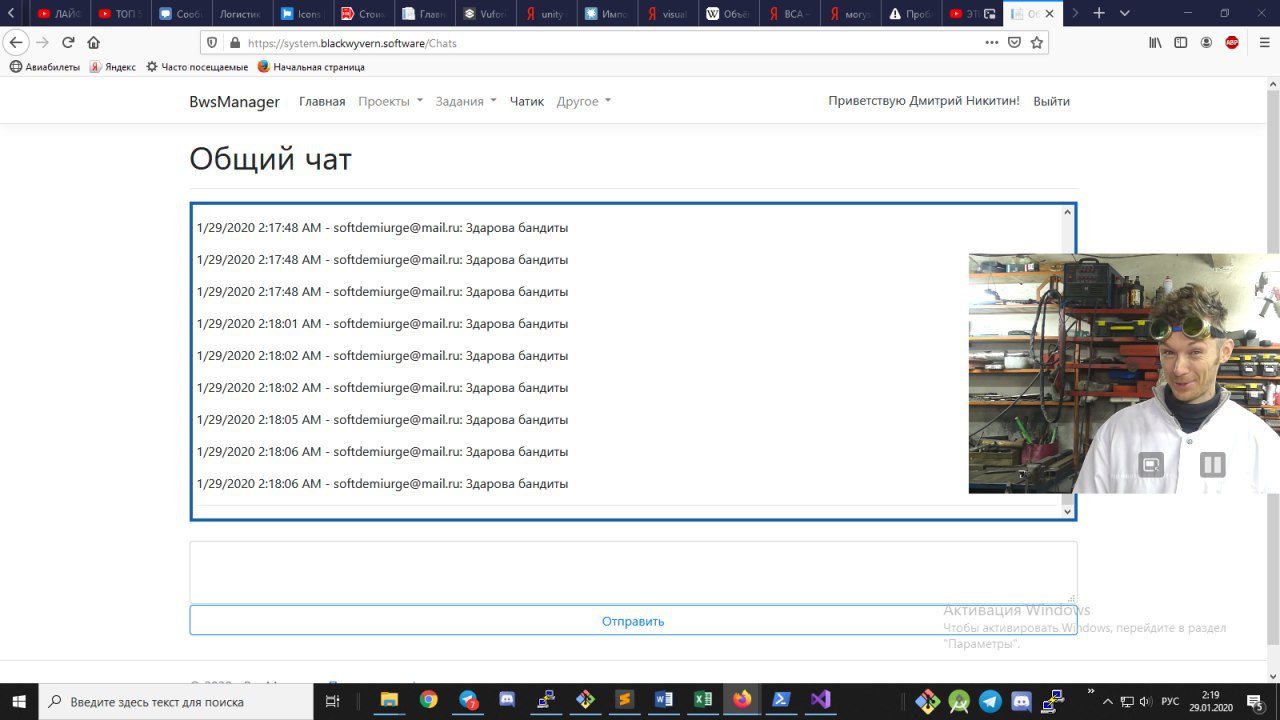The image size is (1280, 720).
Task: Click the chat box's down arrow
Action: coord(1067,511)
